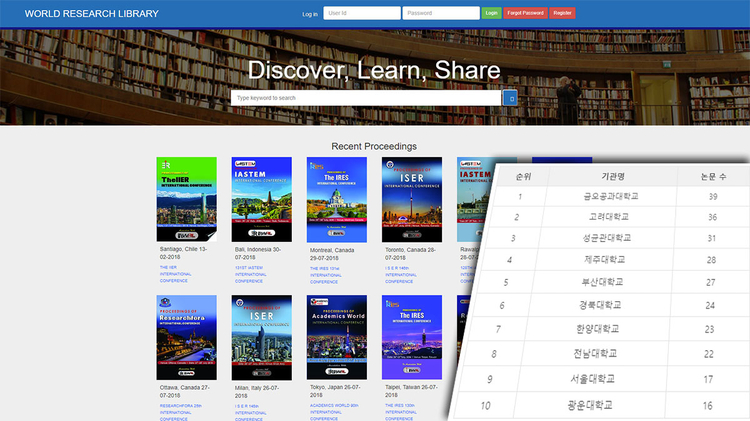The width and height of the screenshot is (750, 421).
Task: Click 'Bali, Indonesia 30-07-2018' caption
Action: tap(257, 253)
